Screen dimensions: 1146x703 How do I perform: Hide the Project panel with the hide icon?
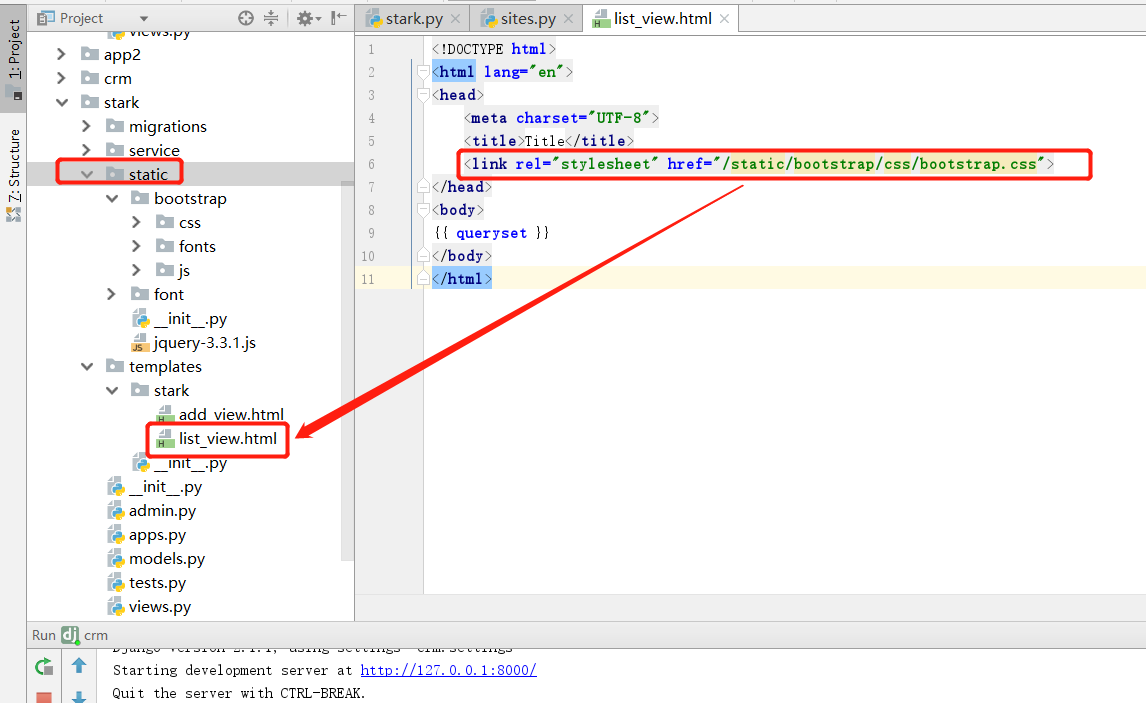(338, 18)
